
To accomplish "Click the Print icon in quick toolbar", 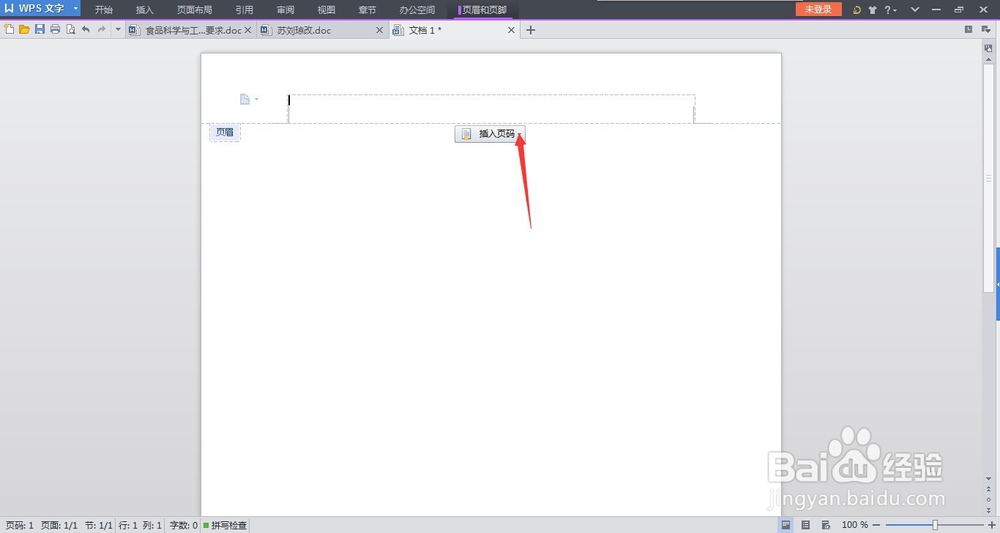I will click(x=55, y=29).
